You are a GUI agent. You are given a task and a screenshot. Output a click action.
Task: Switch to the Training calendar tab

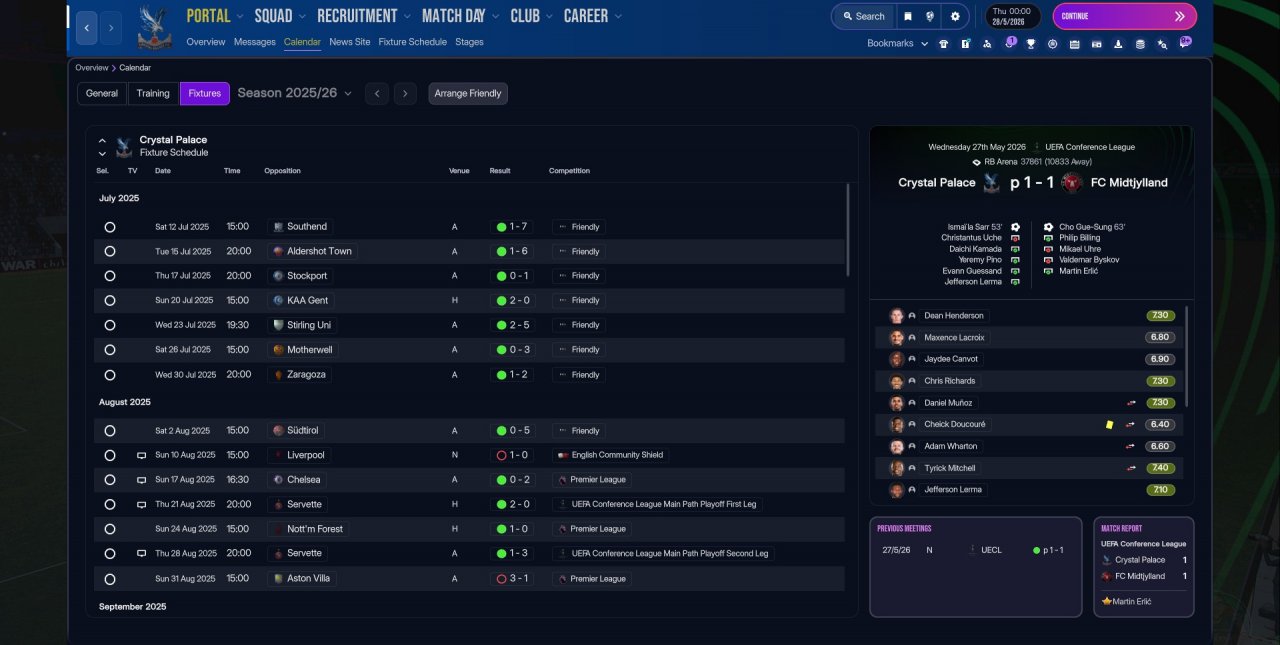pos(153,94)
